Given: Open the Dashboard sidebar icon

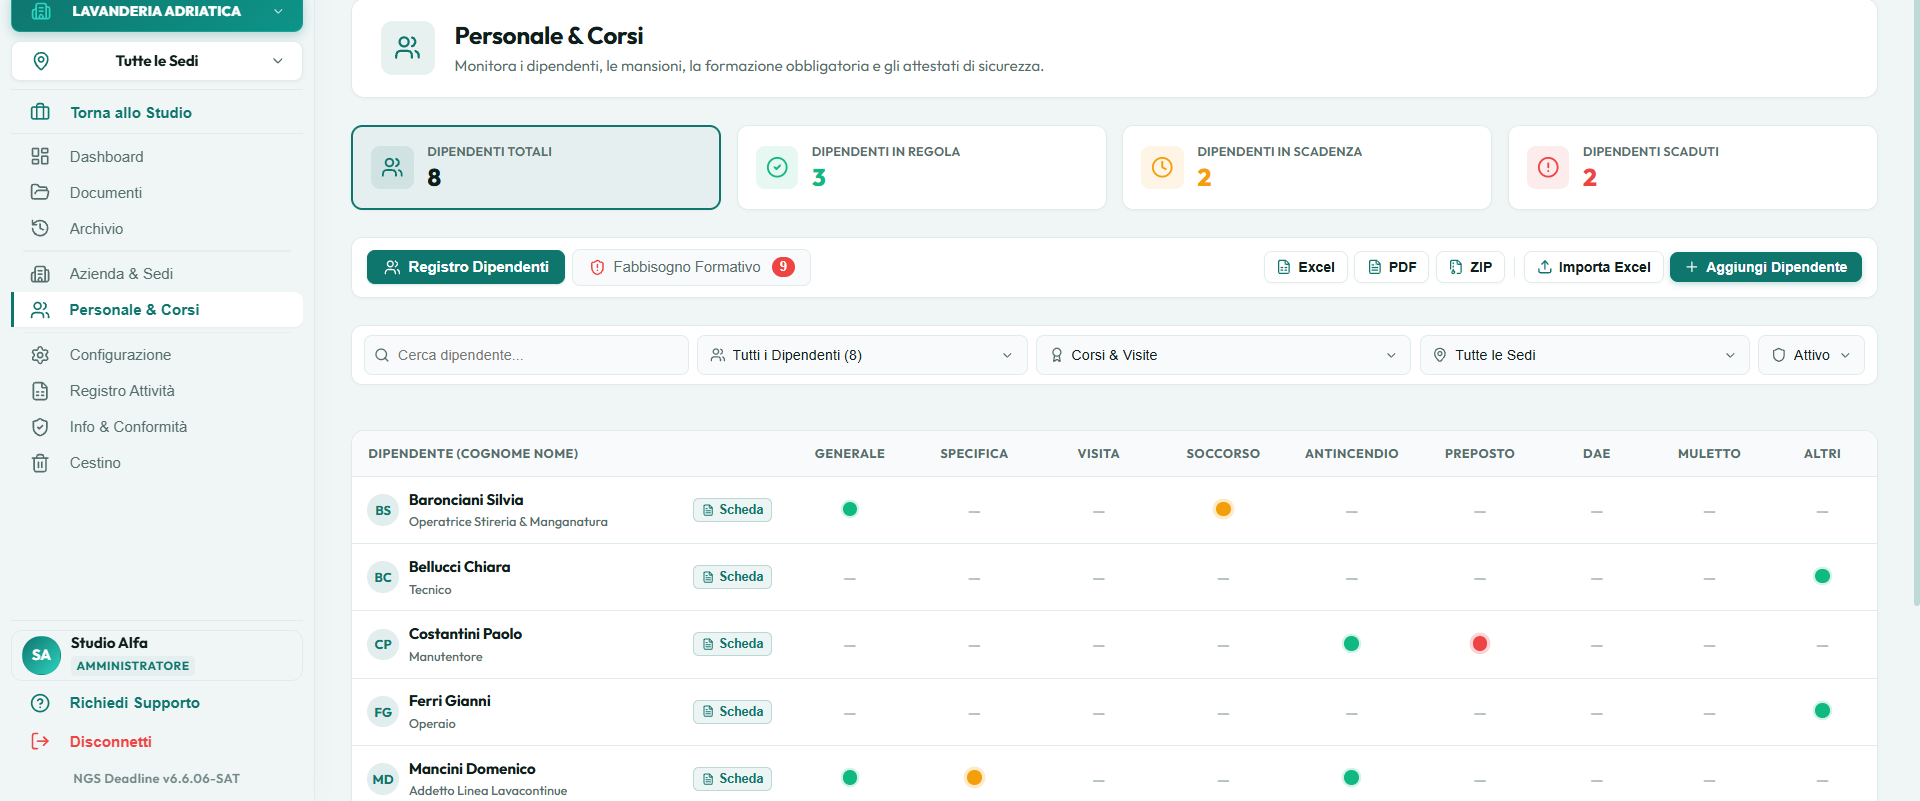Looking at the screenshot, I should pos(40,156).
